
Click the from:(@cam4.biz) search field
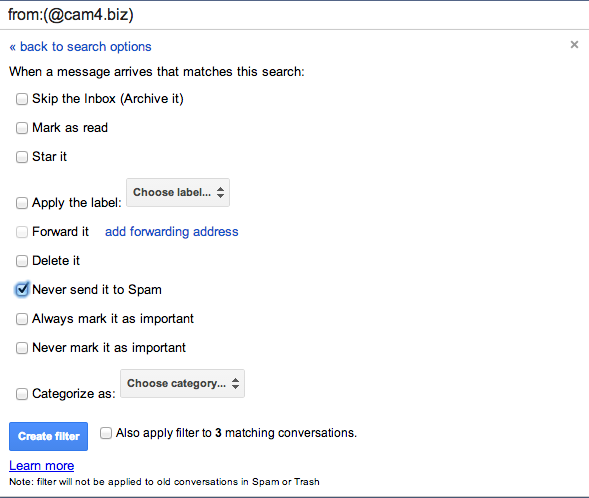(x=294, y=15)
